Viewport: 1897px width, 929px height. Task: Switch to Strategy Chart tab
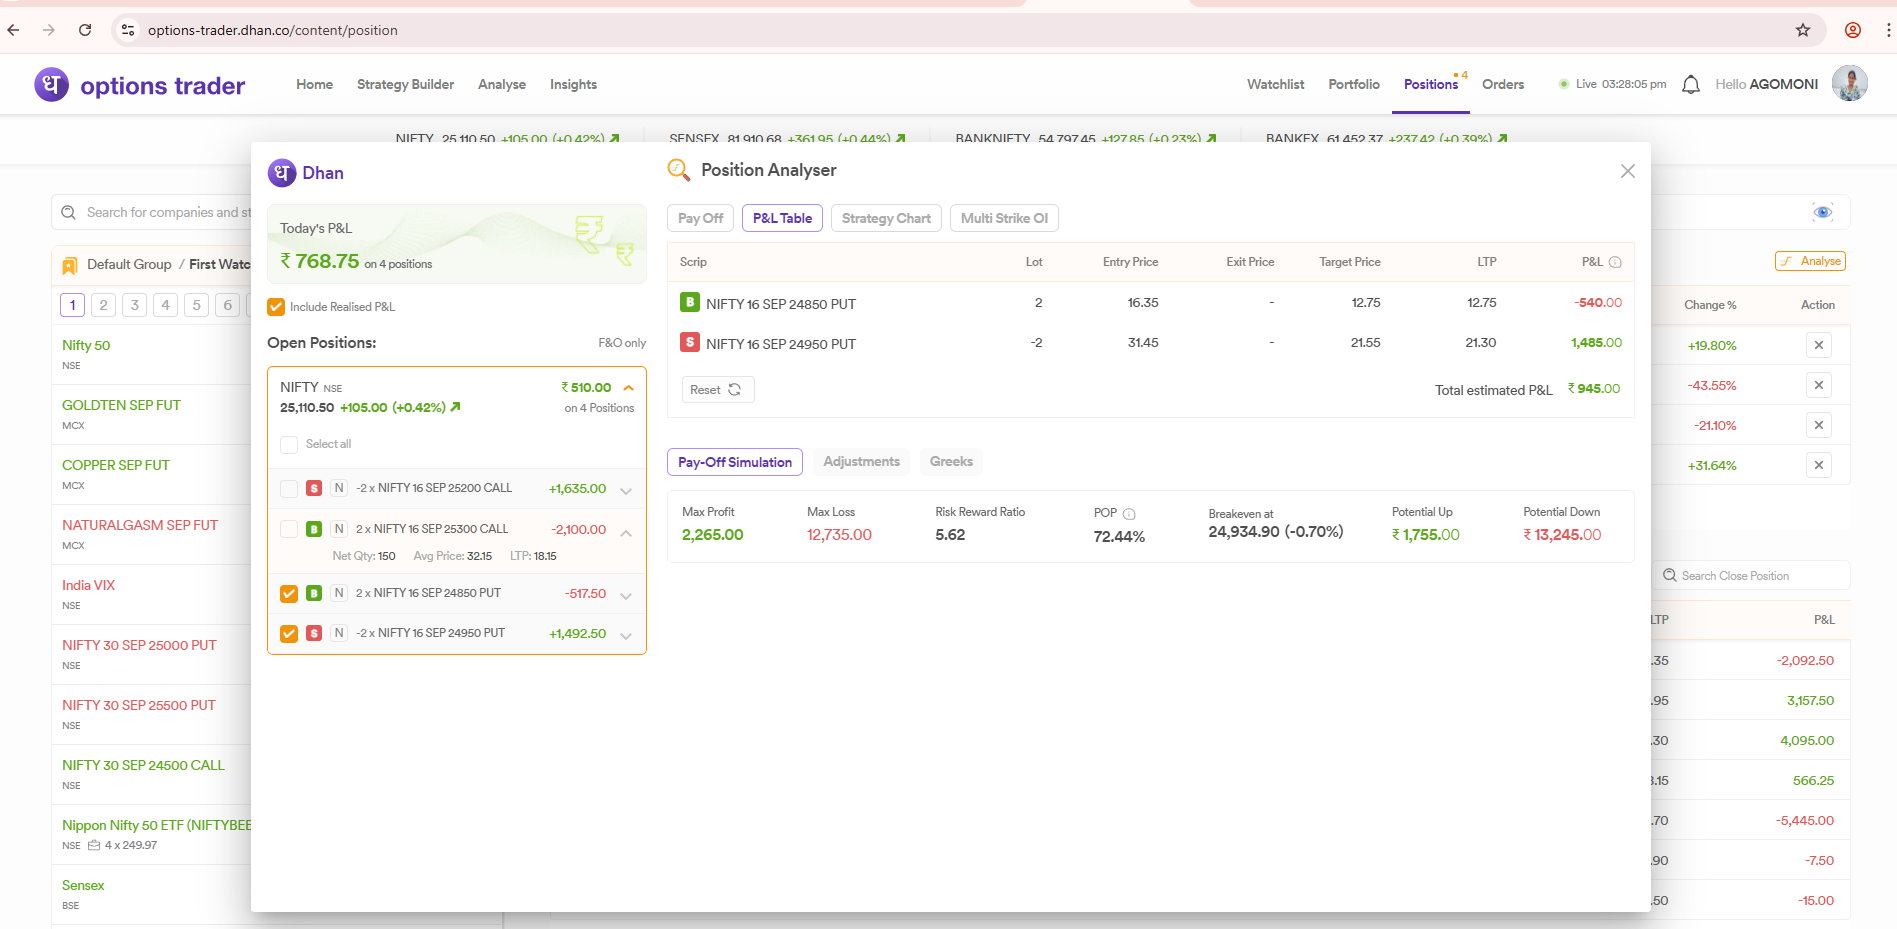pos(885,218)
